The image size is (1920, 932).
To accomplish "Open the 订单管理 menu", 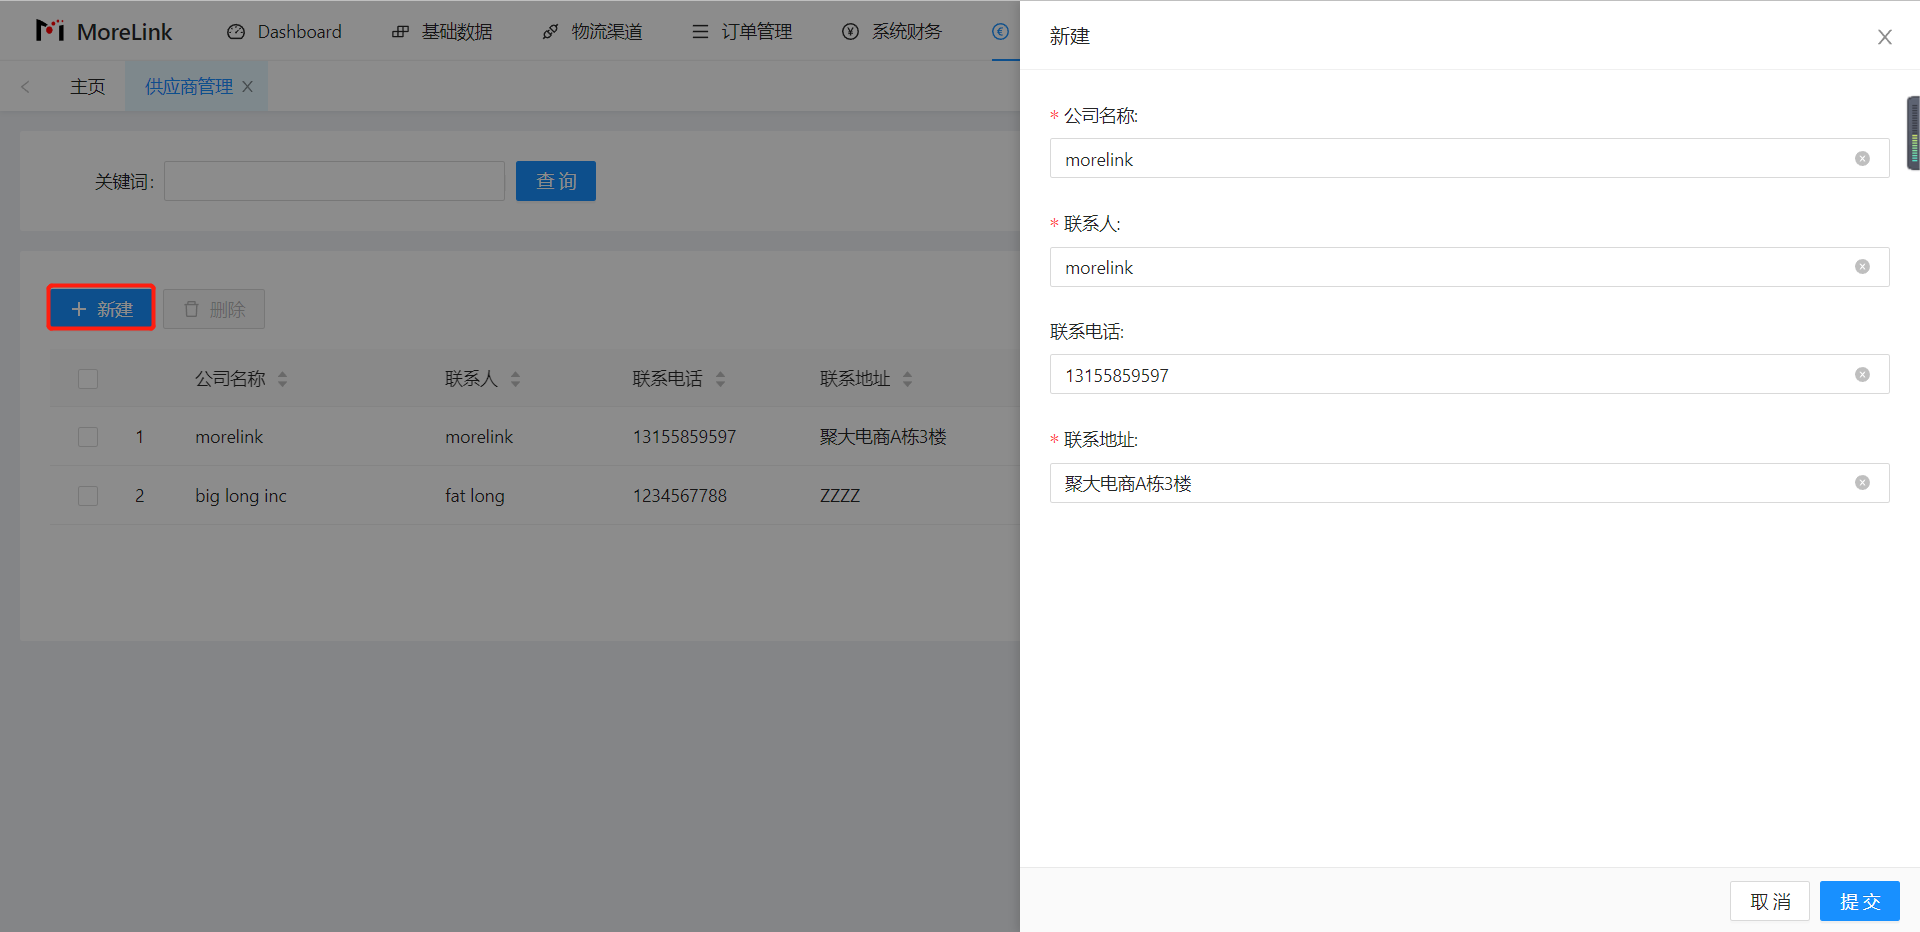I will pyautogui.click(x=742, y=32).
